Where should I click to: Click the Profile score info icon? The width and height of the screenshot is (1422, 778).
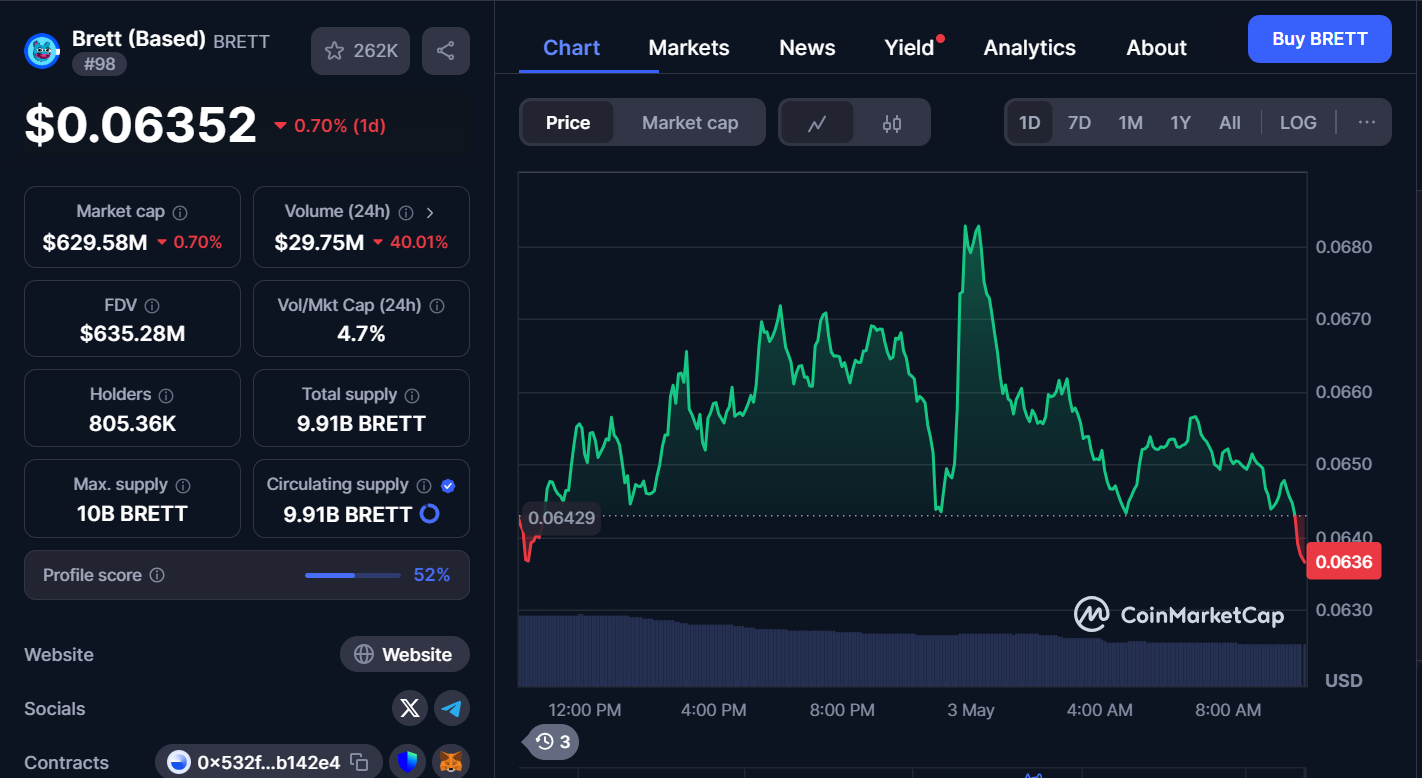point(157,575)
